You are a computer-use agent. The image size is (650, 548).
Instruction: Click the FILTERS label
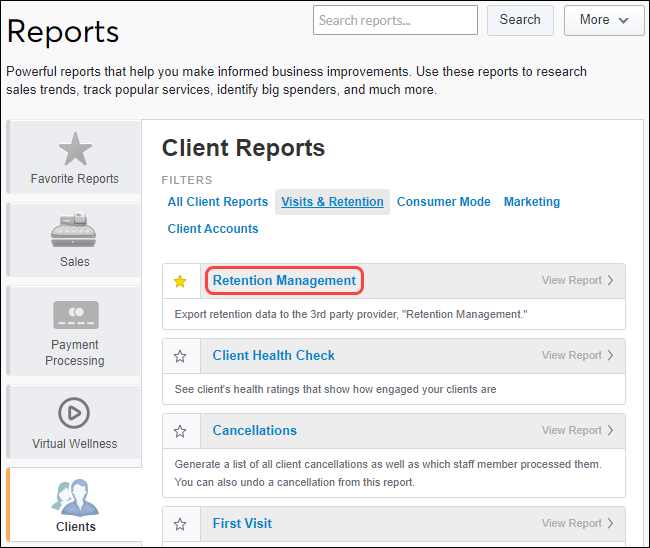(x=187, y=180)
